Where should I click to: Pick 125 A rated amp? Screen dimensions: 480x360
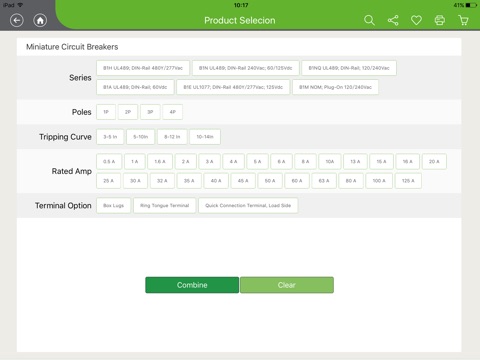point(408,181)
